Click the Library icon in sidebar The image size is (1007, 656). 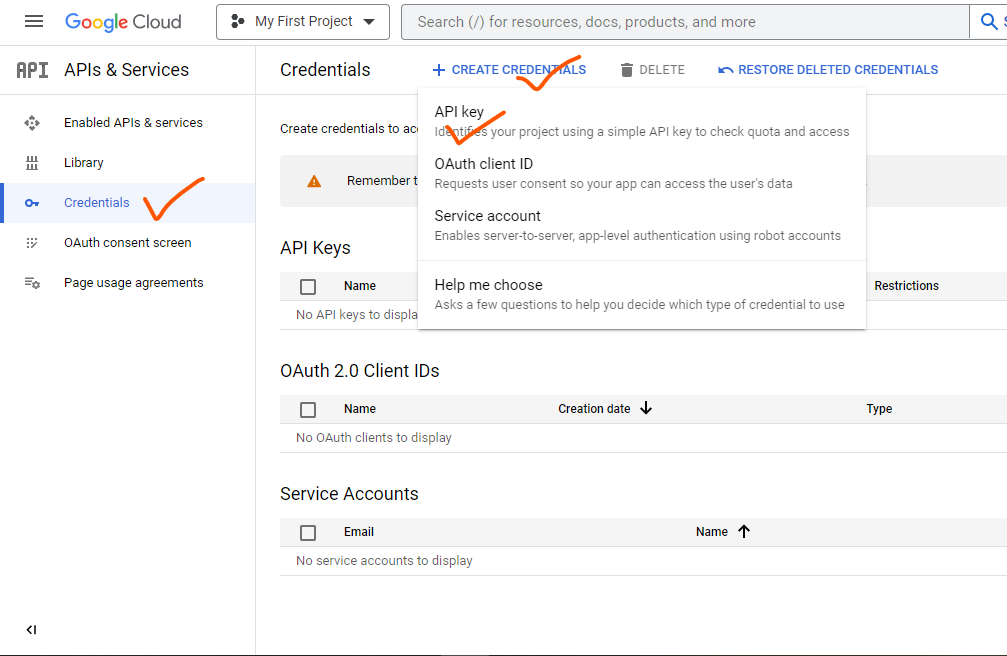[32, 163]
